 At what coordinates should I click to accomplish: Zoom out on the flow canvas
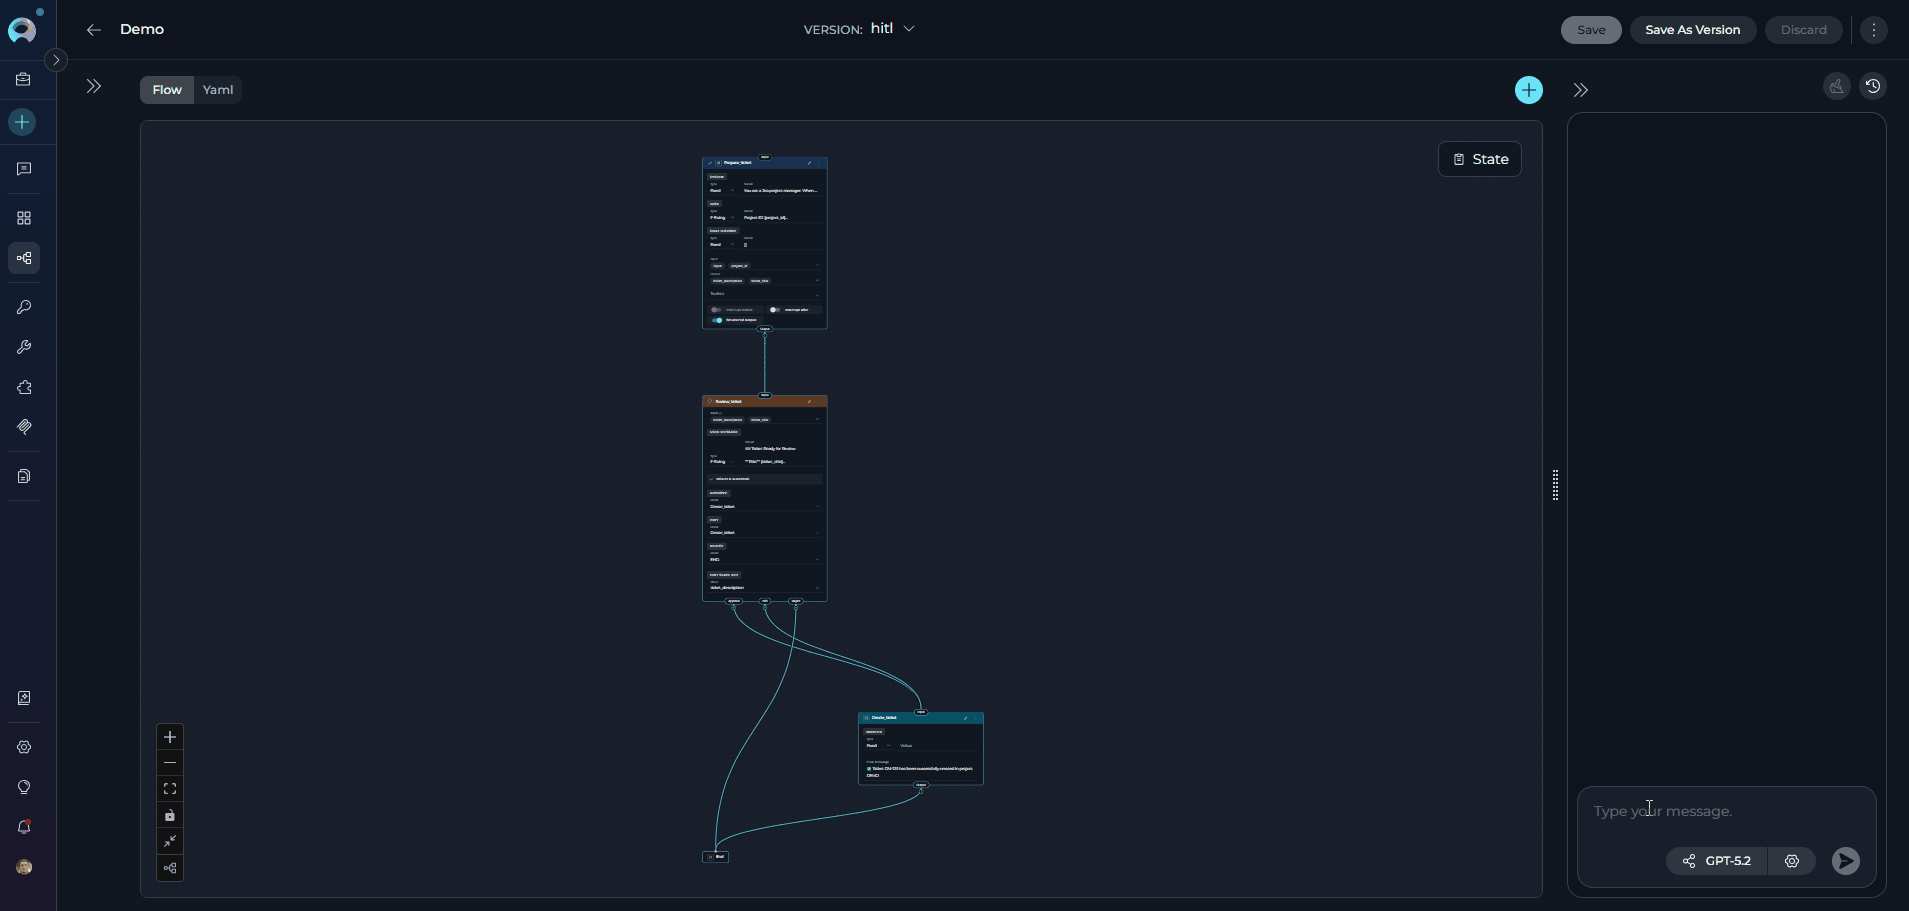tap(170, 763)
